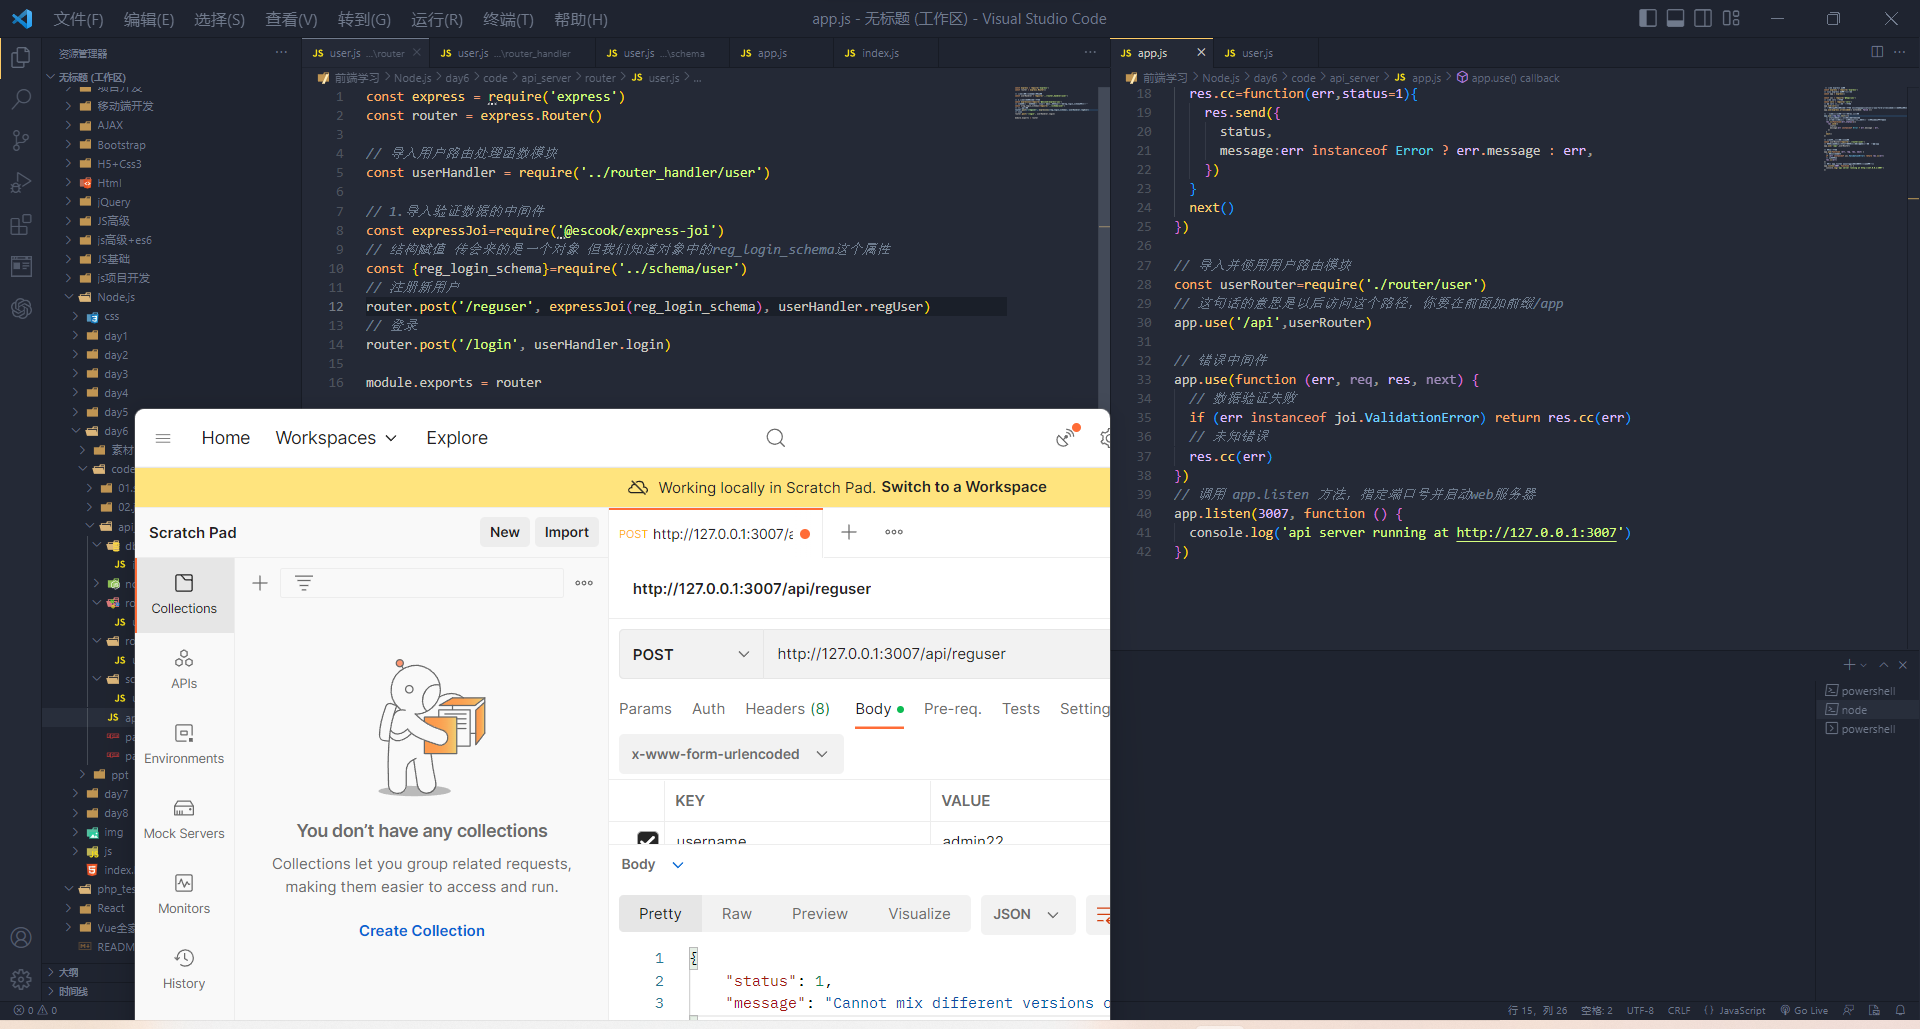The width and height of the screenshot is (1920, 1029).
Task: Expand the React folder
Action: (x=70, y=908)
